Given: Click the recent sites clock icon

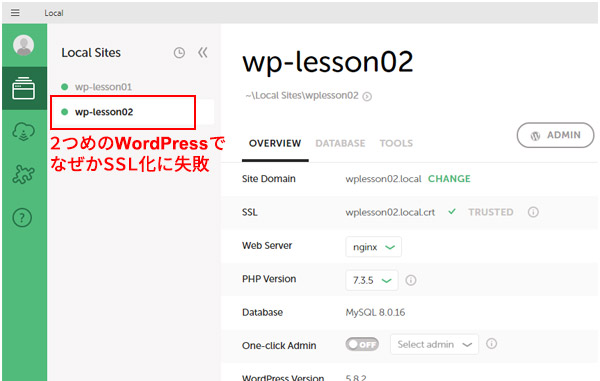Looking at the screenshot, I should click(179, 52).
